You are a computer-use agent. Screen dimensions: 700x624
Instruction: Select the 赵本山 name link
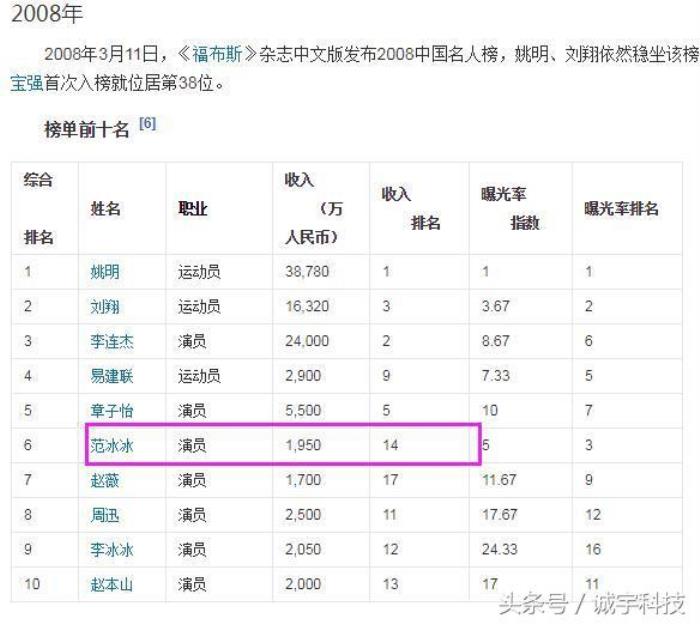click(111, 584)
